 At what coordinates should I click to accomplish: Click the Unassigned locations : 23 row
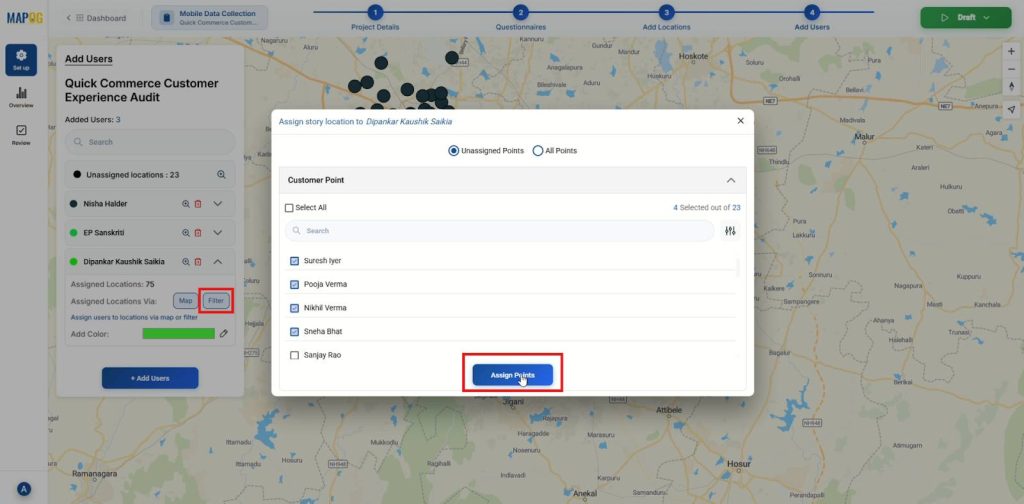(150, 175)
